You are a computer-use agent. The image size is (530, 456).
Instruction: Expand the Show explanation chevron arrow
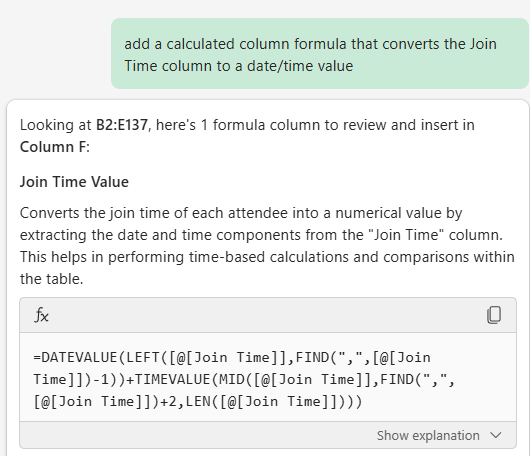pos(496,435)
